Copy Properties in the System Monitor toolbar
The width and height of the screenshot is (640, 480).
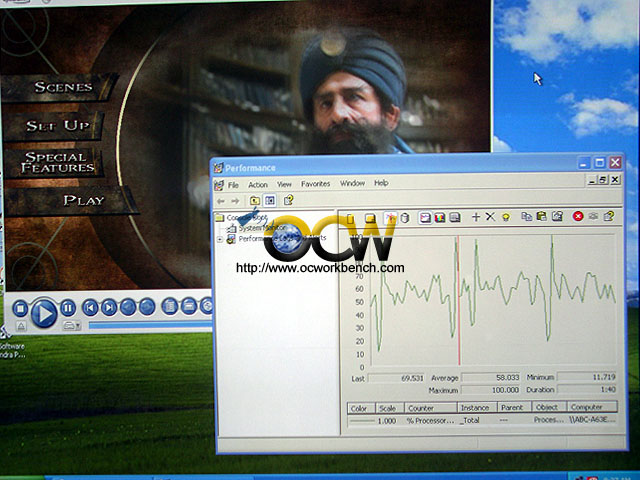tap(527, 216)
